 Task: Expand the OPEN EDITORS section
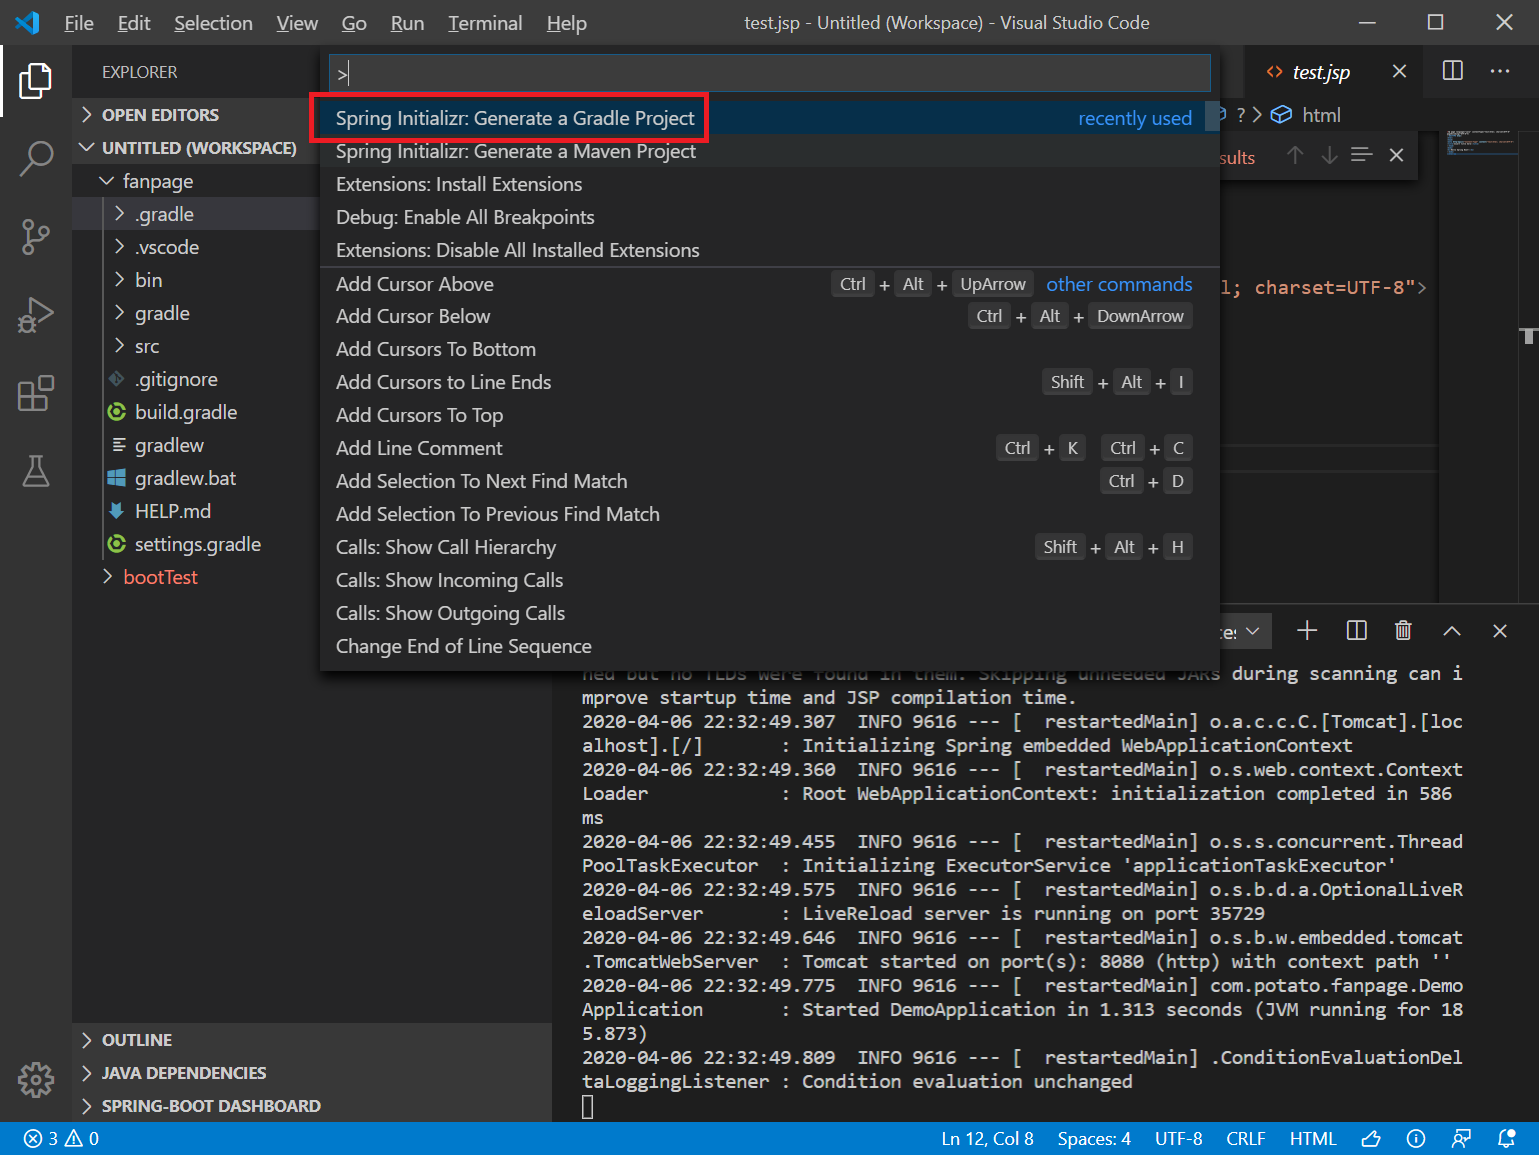click(196, 115)
